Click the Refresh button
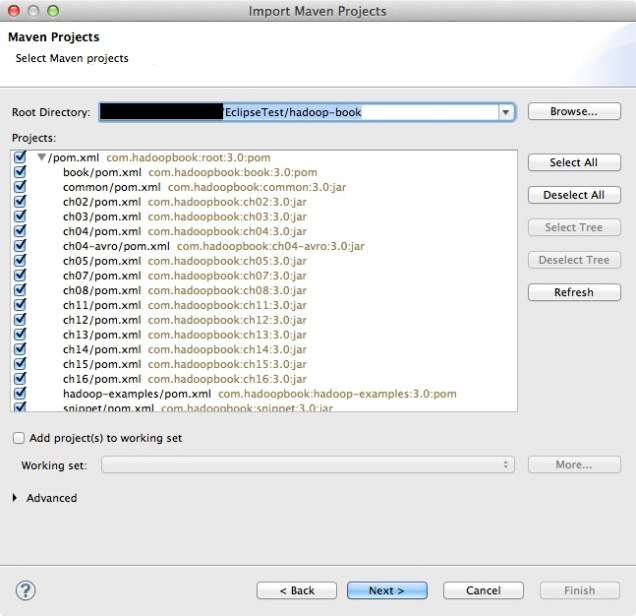The image size is (636, 616). (x=573, y=292)
